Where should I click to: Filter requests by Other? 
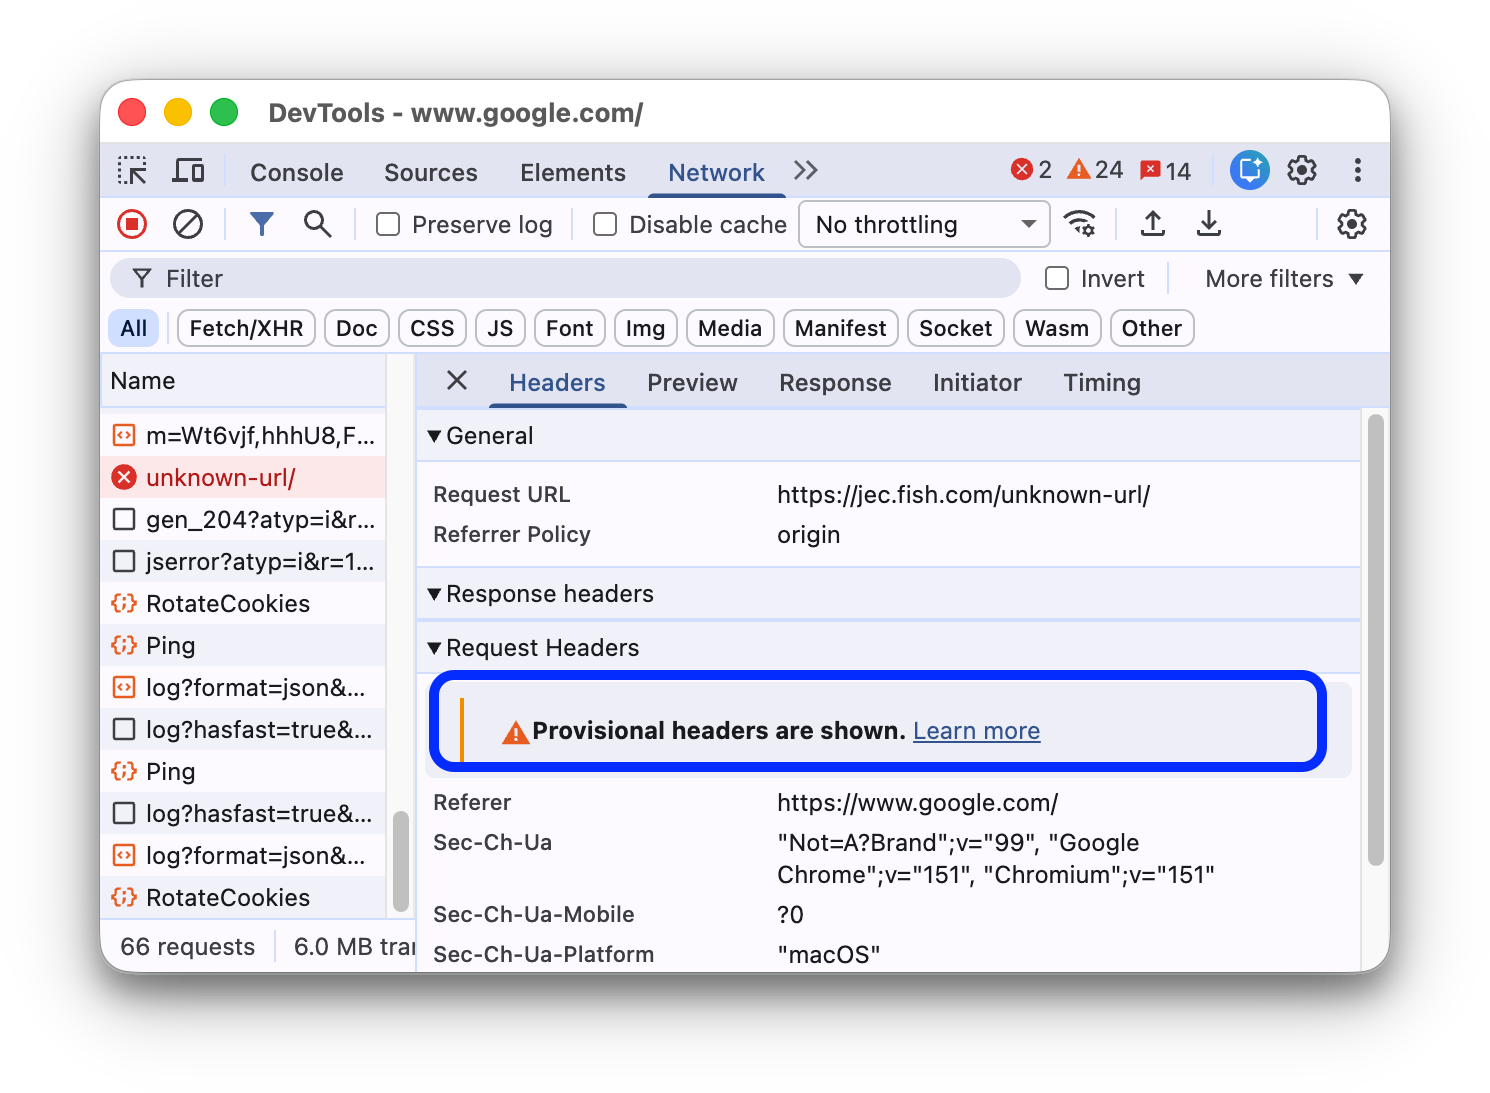coord(1152,328)
